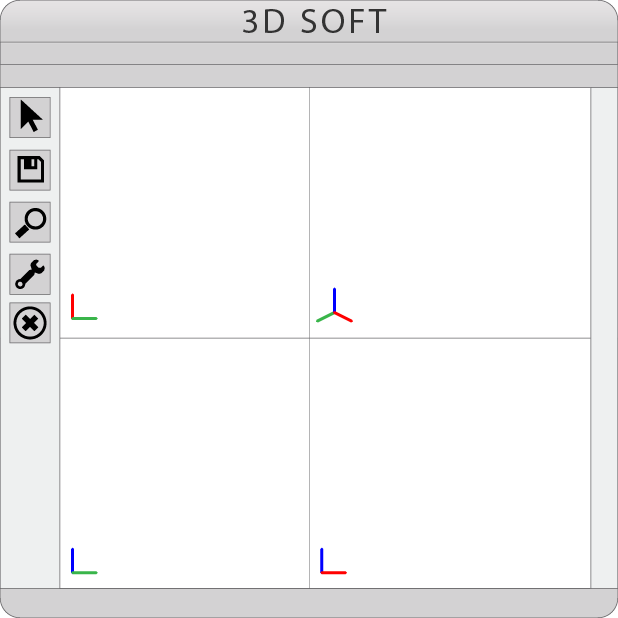Screen dimensions: 618x618
Task: Click the blue-red axis indicator bottom-right viewport
Action: [330, 563]
